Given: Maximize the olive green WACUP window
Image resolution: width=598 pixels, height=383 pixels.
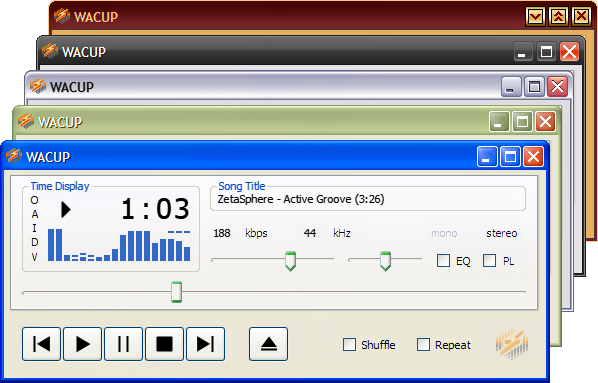Looking at the screenshot, I should tap(522, 122).
